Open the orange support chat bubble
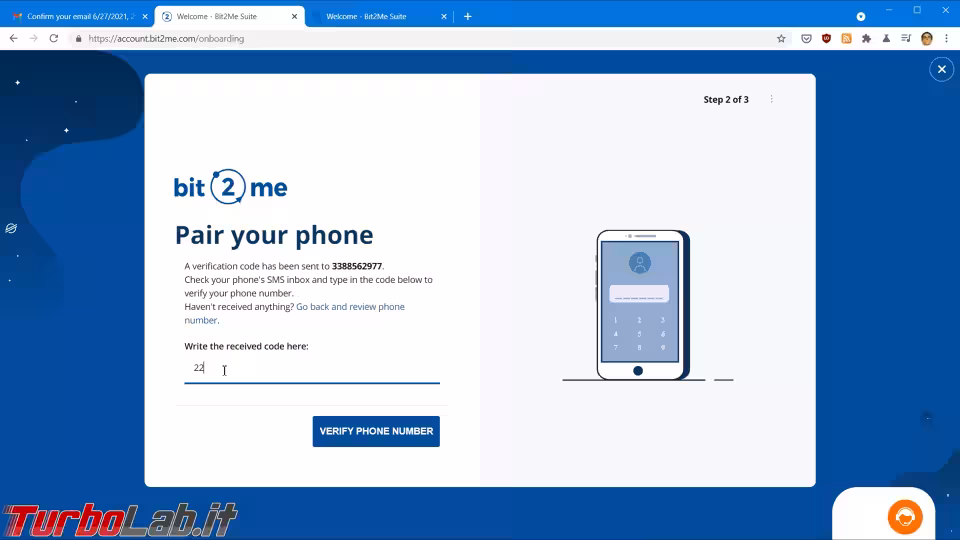The image size is (960, 540). tap(905, 517)
